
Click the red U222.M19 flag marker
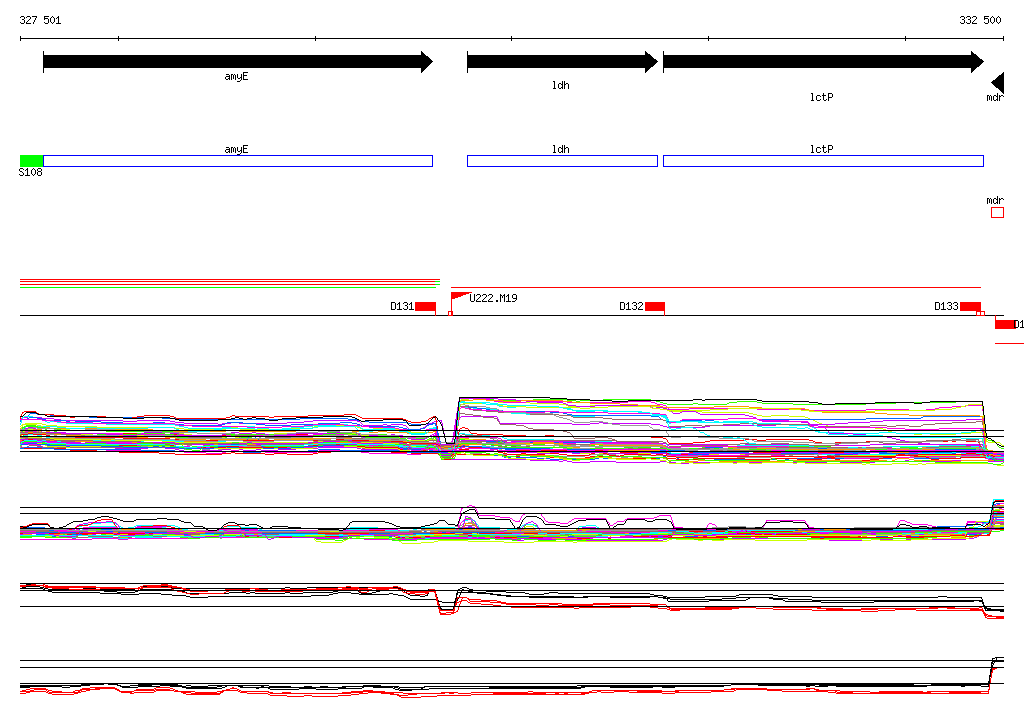[x=460, y=297]
